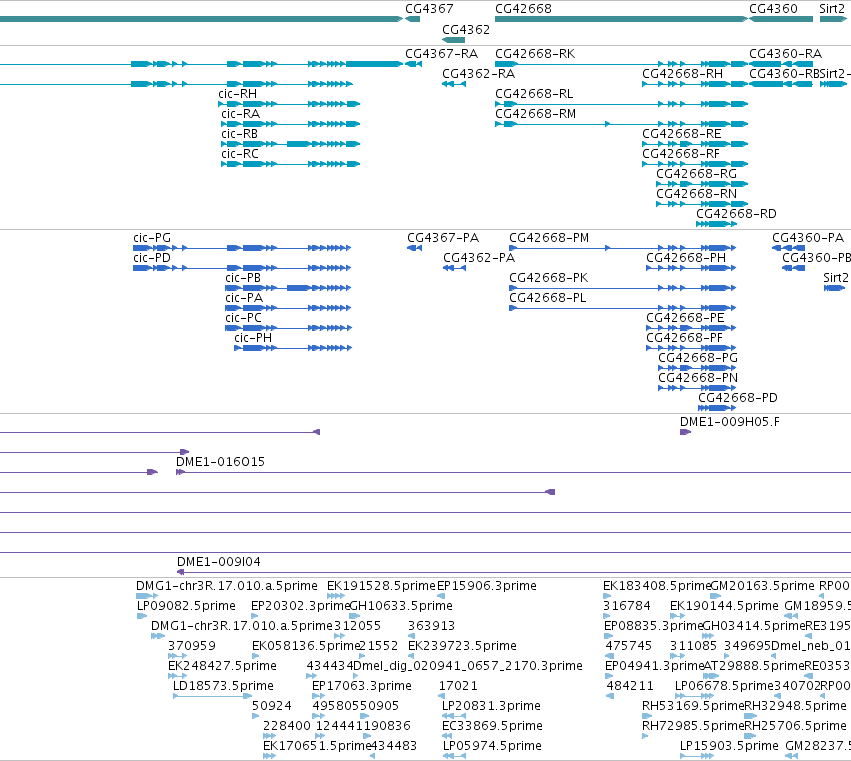Click the CG4367-PA protein label

pyautogui.click(x=443, y=238)
